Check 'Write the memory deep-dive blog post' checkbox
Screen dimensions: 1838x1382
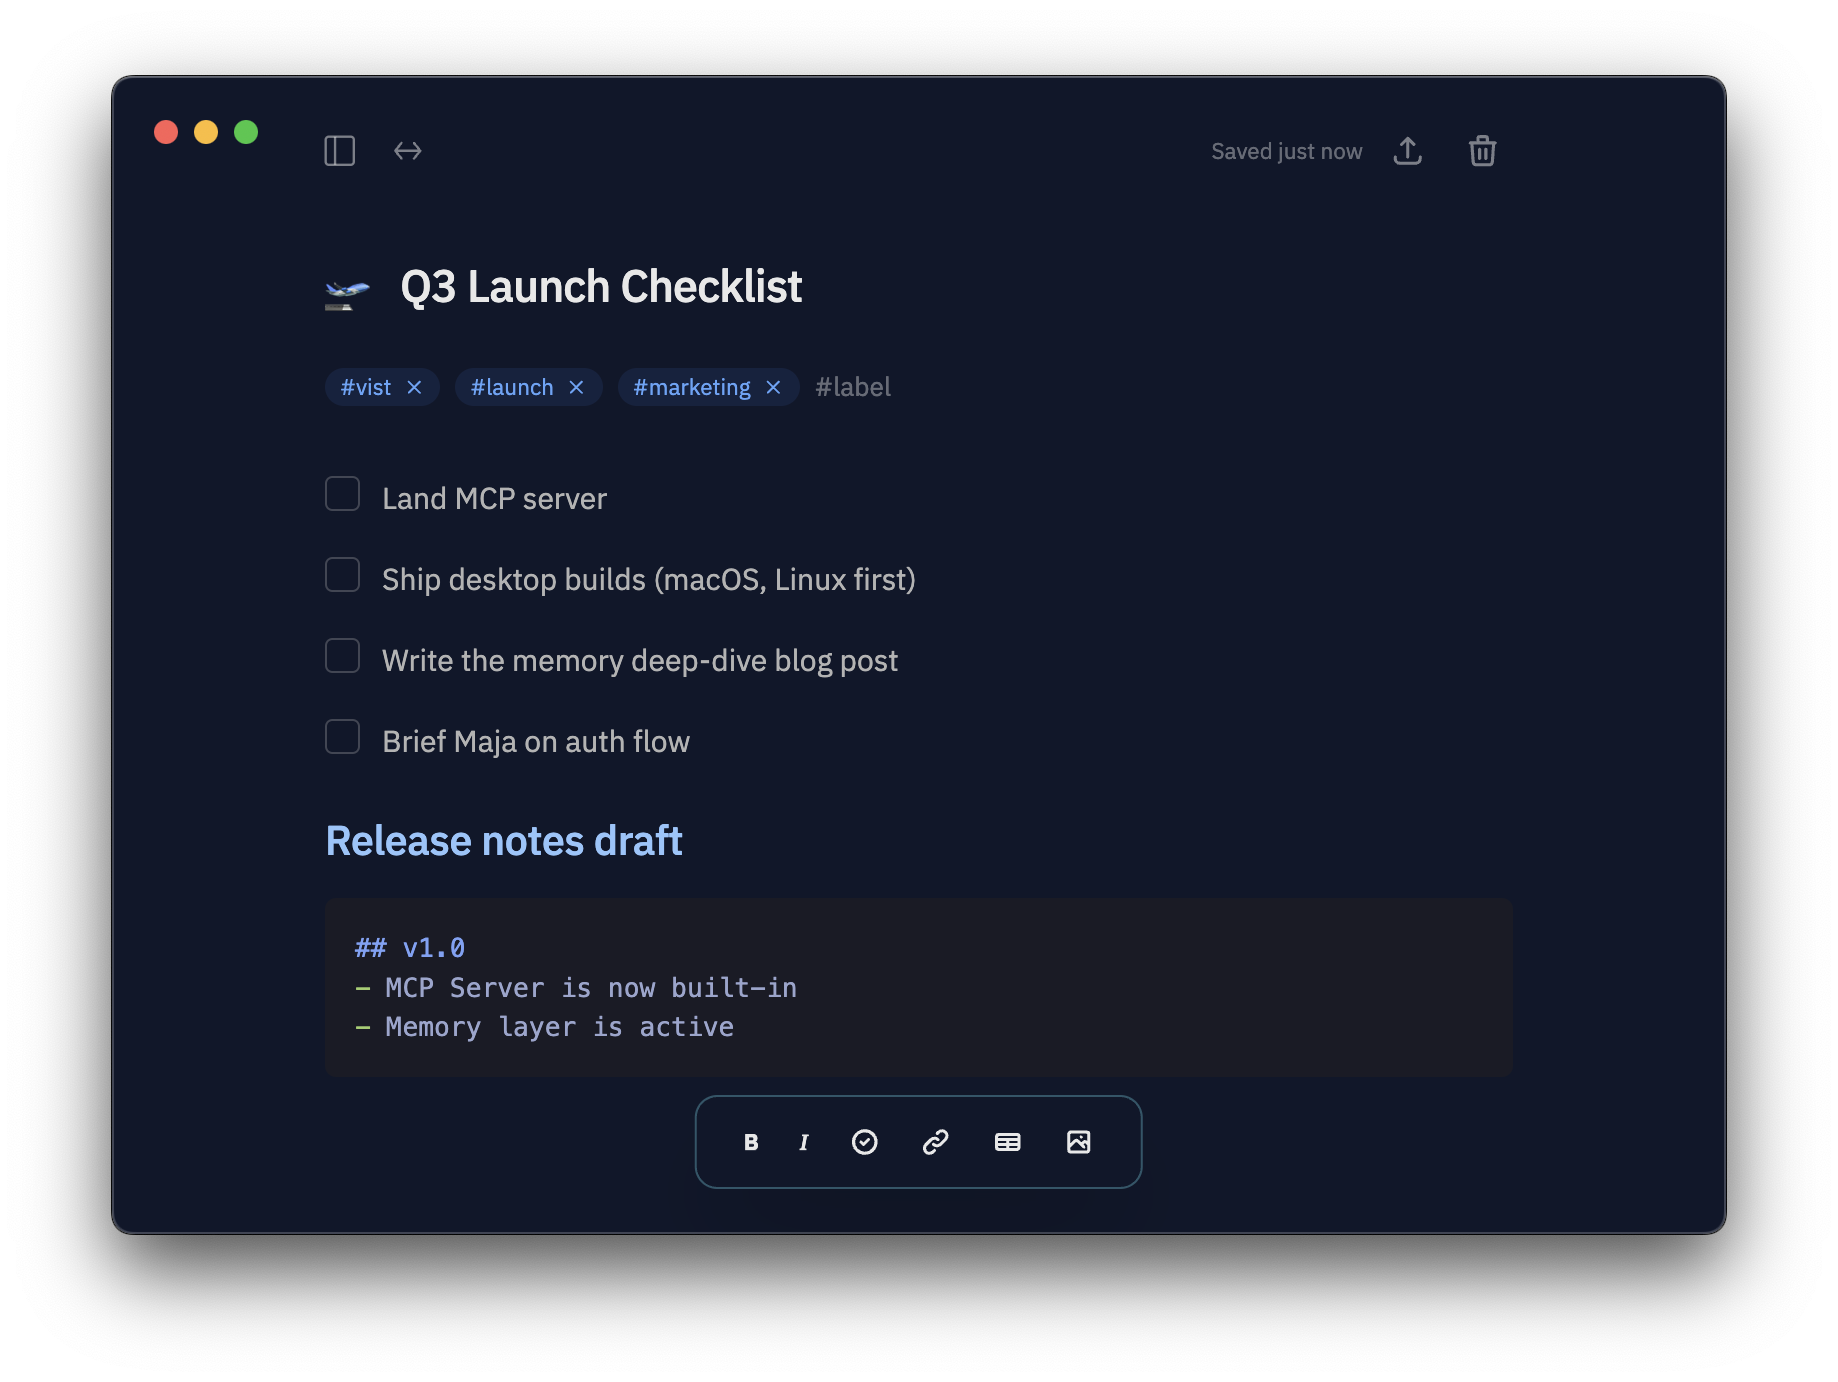tap(343, 656)
